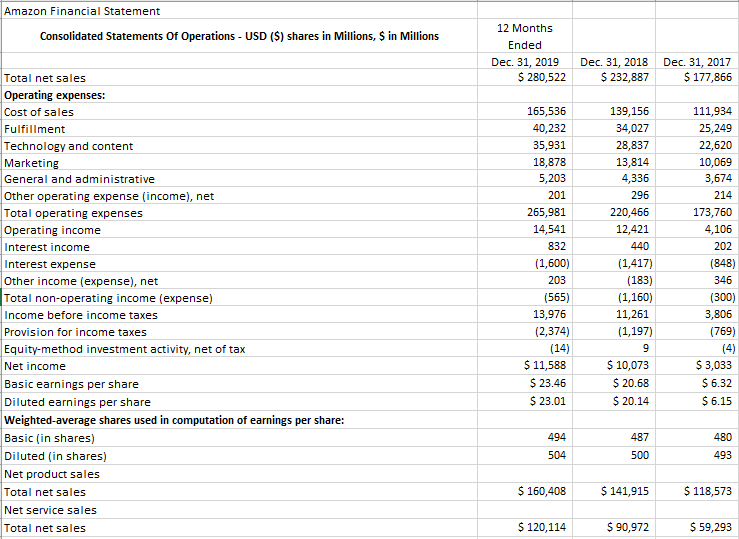Click the 'Total operating expenses' label
The height and width of the screenshot is (539, 739).
(x=73, y=213)
